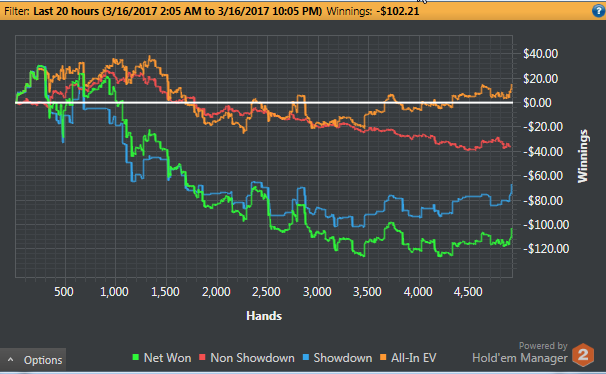The width and height of the screenshot is (606, 374).
Task: Click the red Non Showdown legend swatch
Action: pyautogui.click(x=202, y=357)
